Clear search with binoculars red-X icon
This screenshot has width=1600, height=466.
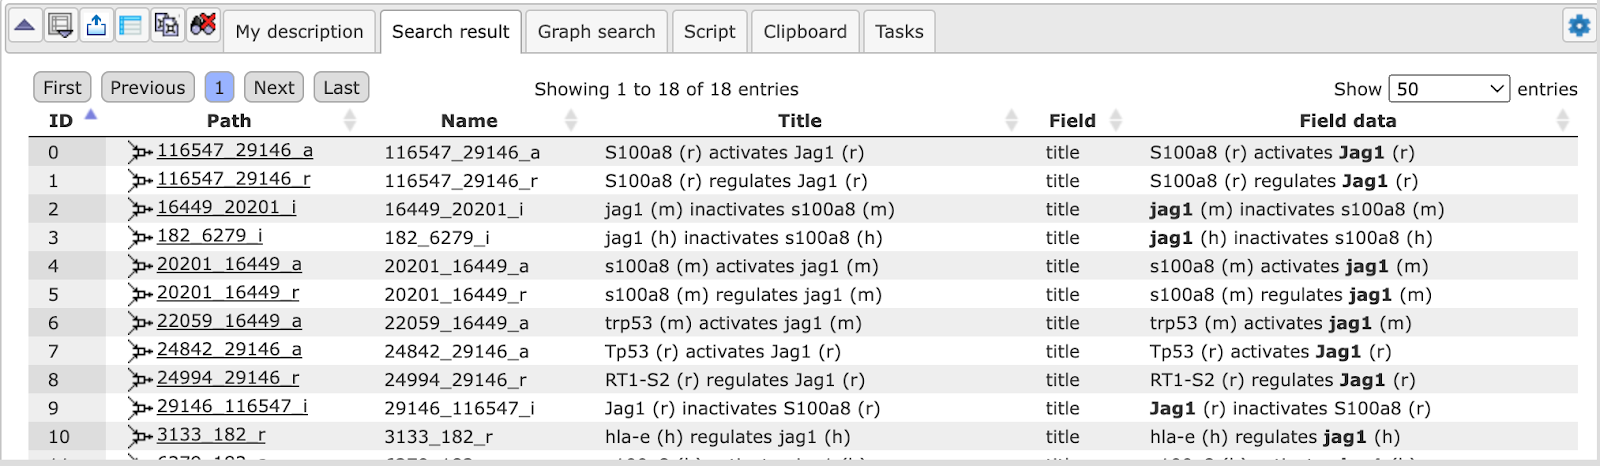[203, 26]
